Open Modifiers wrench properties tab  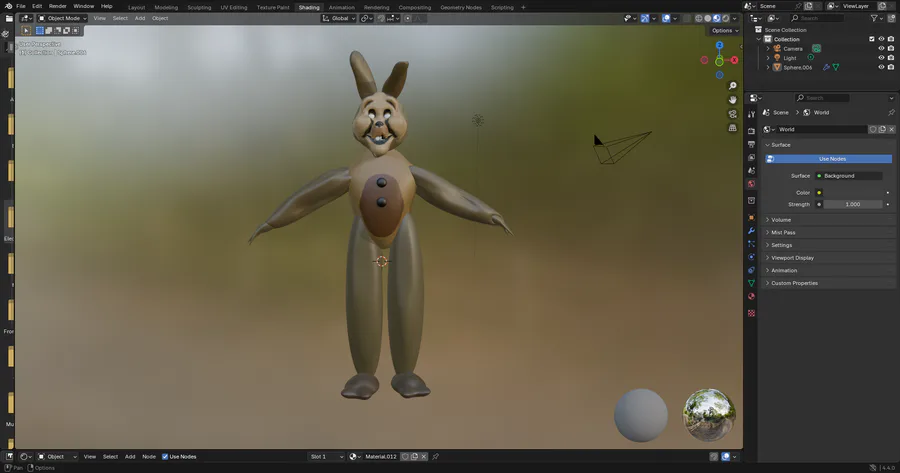[751, 230]
